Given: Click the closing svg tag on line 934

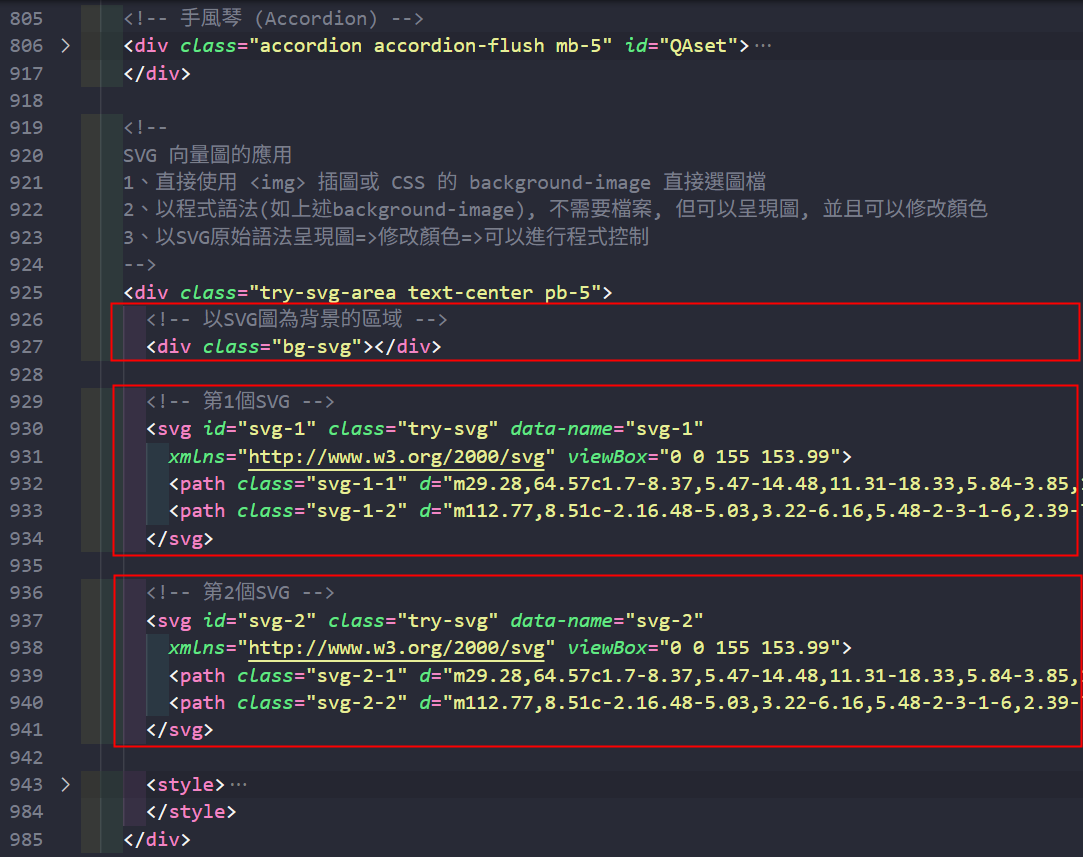Looking at the screenshot, I should (180, 539).
